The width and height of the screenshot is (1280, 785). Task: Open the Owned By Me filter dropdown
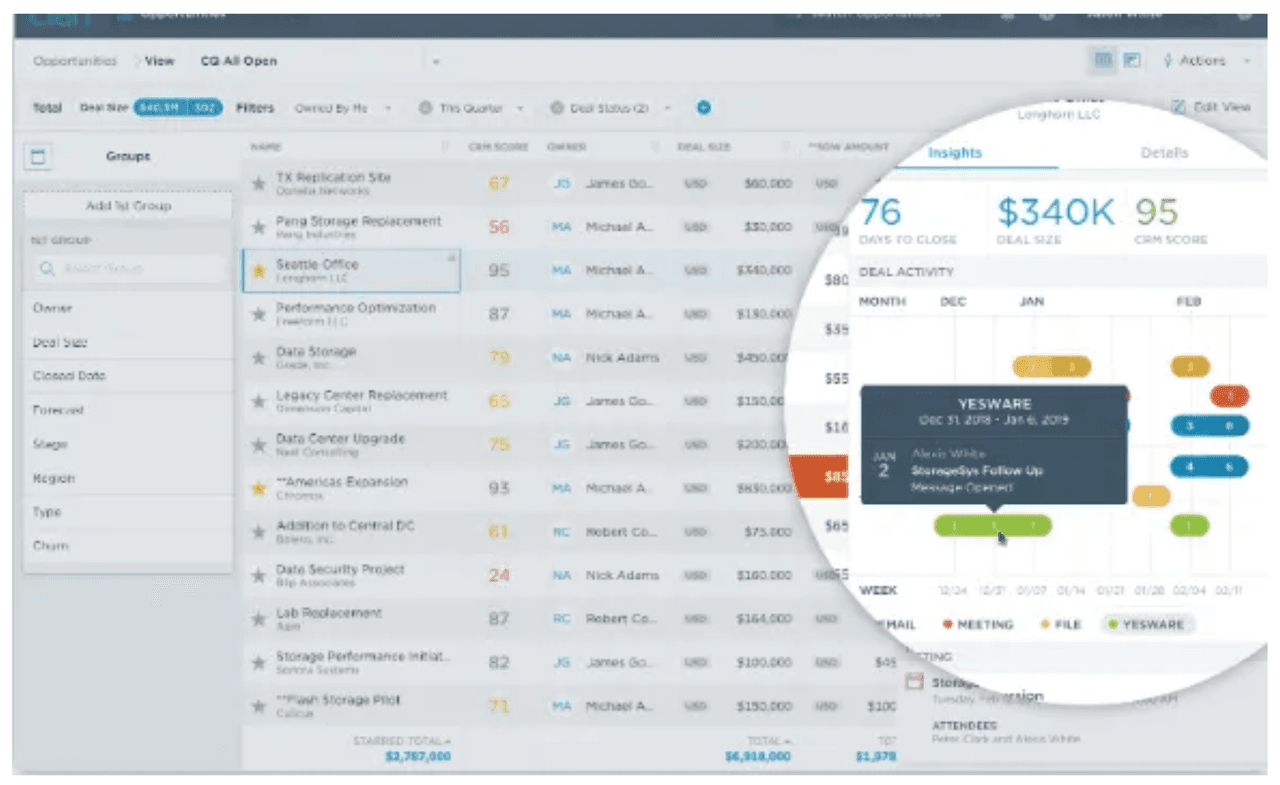click(x=342, y=108)
